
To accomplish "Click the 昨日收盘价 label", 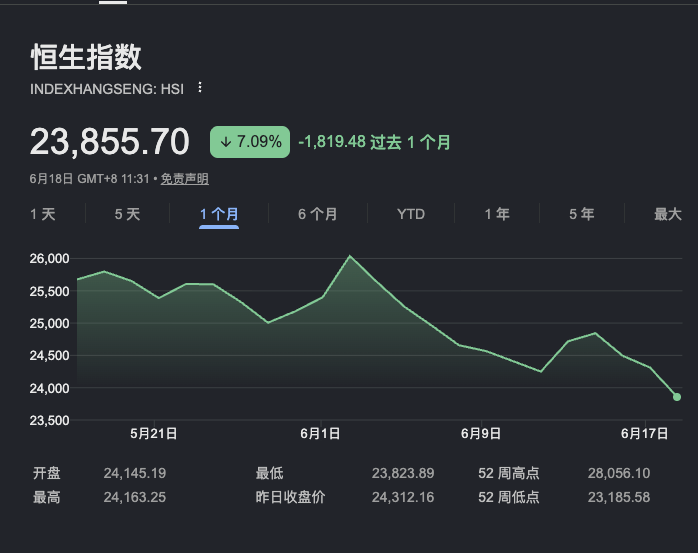I will click(290, 497).
